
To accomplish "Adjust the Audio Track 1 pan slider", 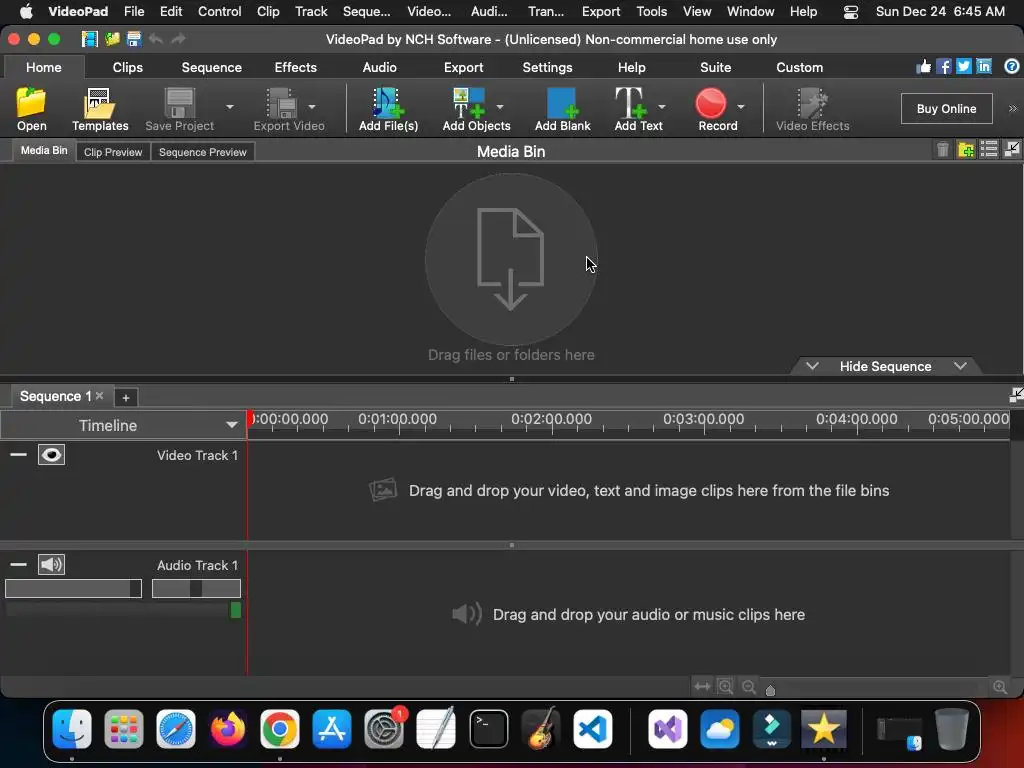I will [x=196, y=588].
